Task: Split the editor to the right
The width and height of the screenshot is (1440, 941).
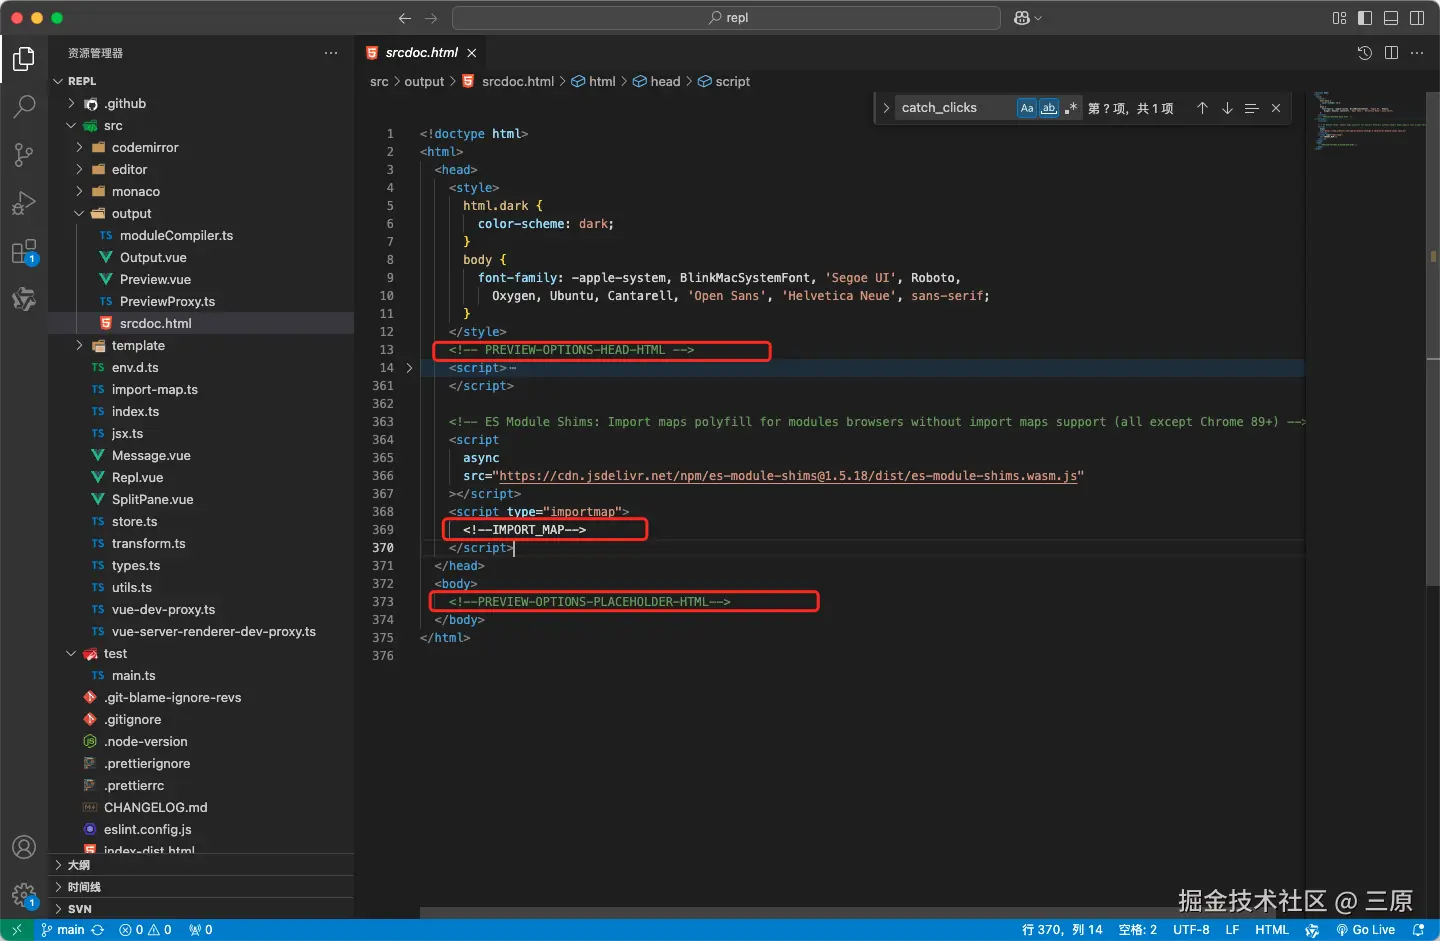Action: [1391, 53]
